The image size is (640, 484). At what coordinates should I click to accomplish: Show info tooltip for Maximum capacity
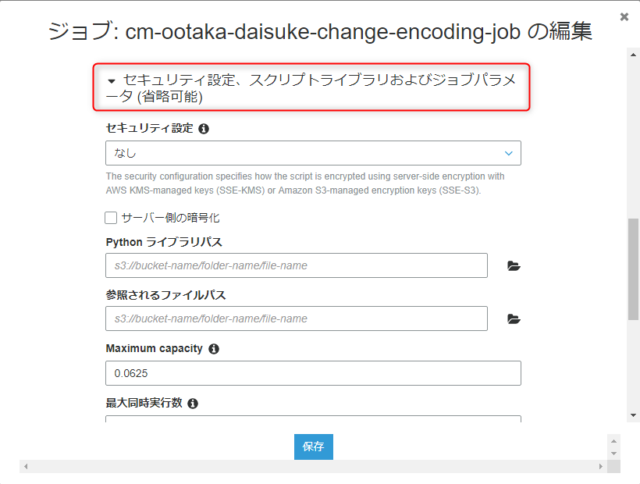[214, 349]
